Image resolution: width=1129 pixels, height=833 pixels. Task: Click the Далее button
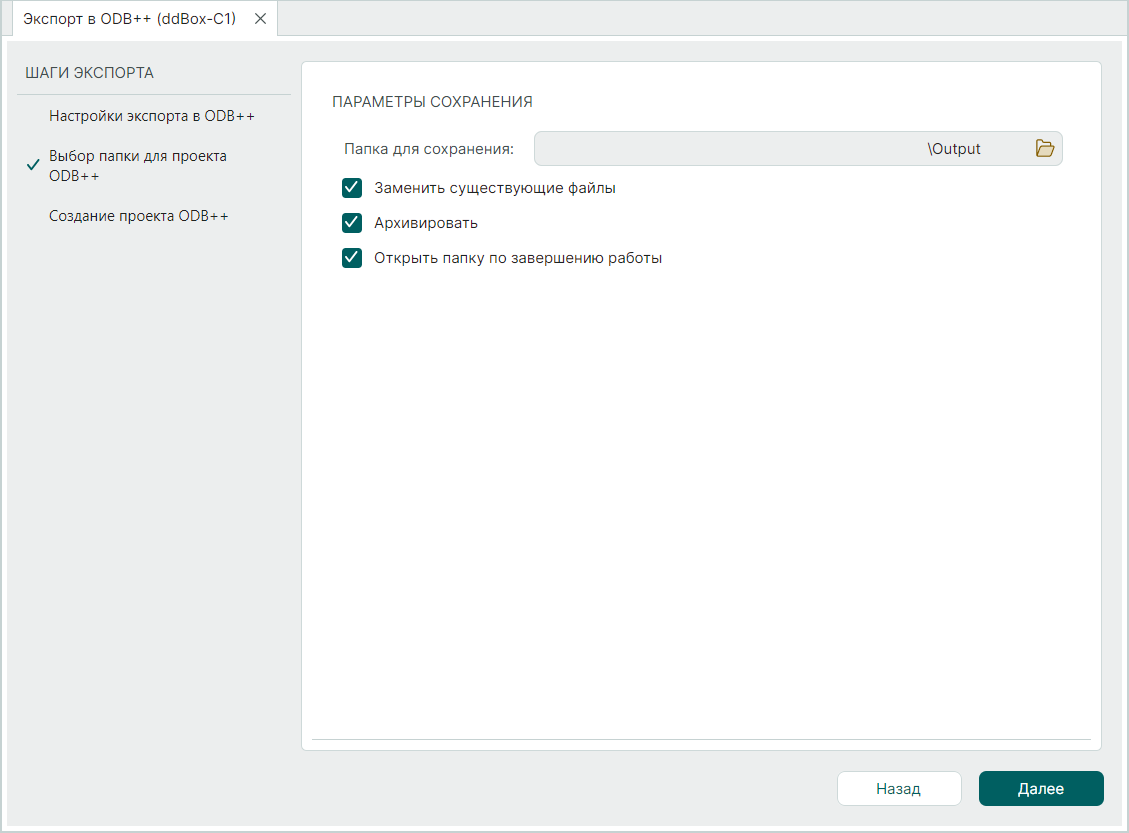1040,788
